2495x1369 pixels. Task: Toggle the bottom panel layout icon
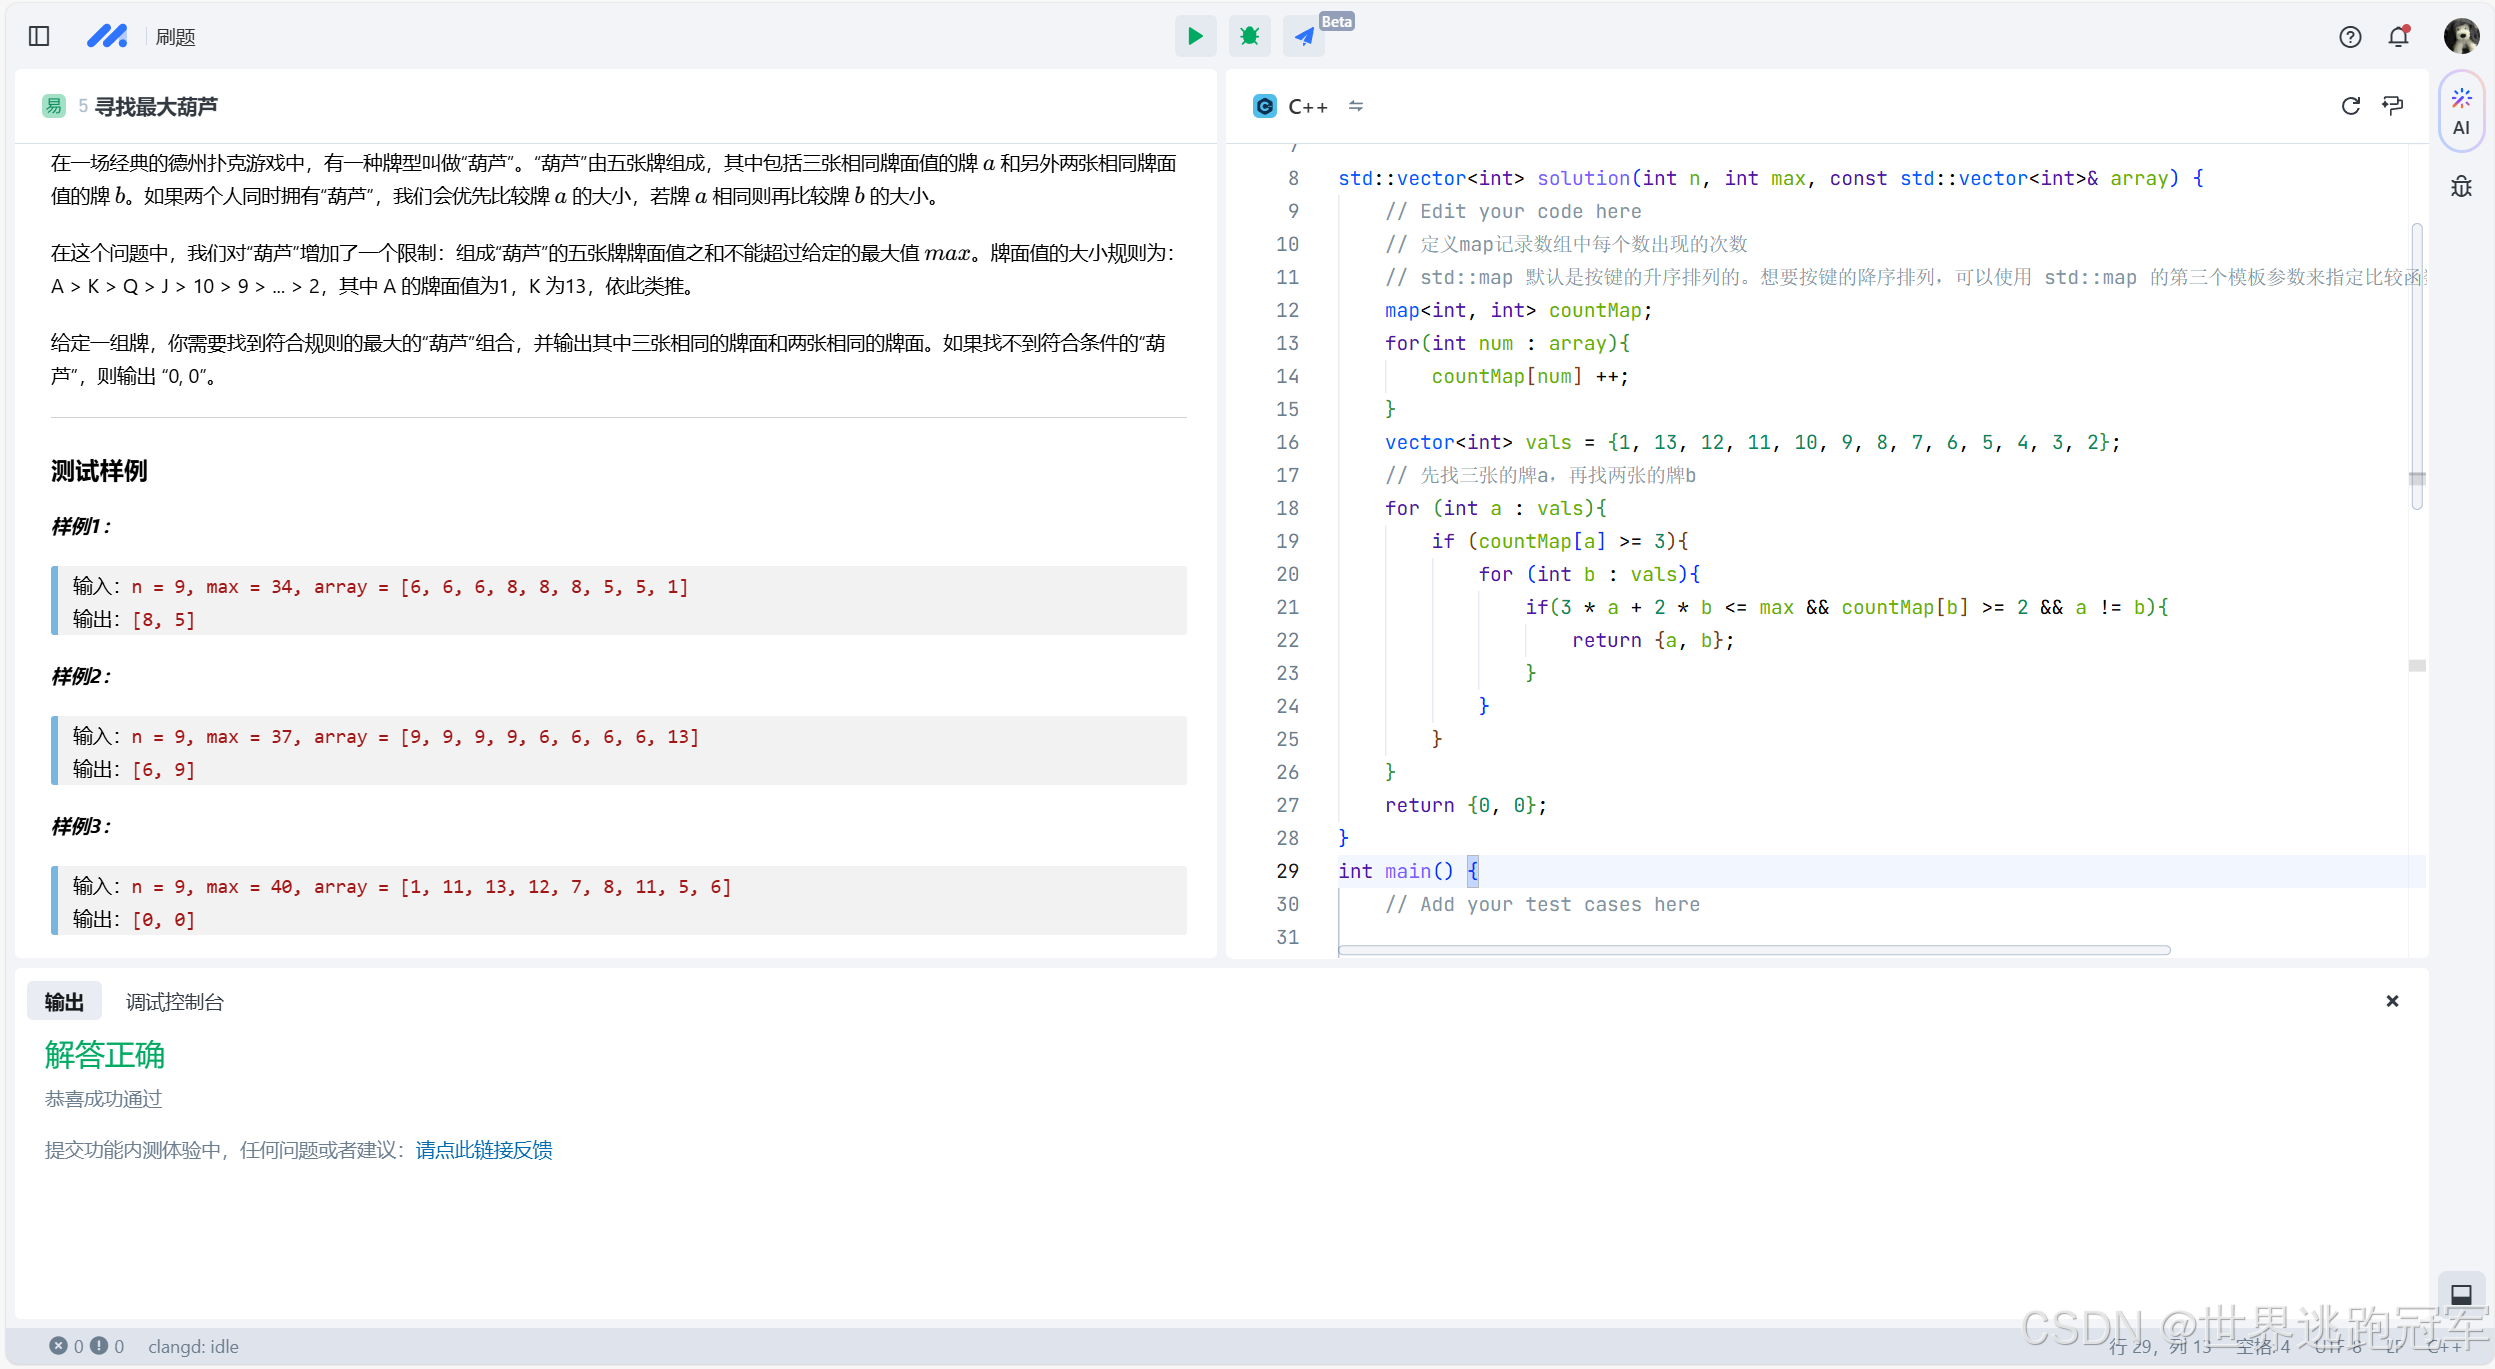2461,1295
